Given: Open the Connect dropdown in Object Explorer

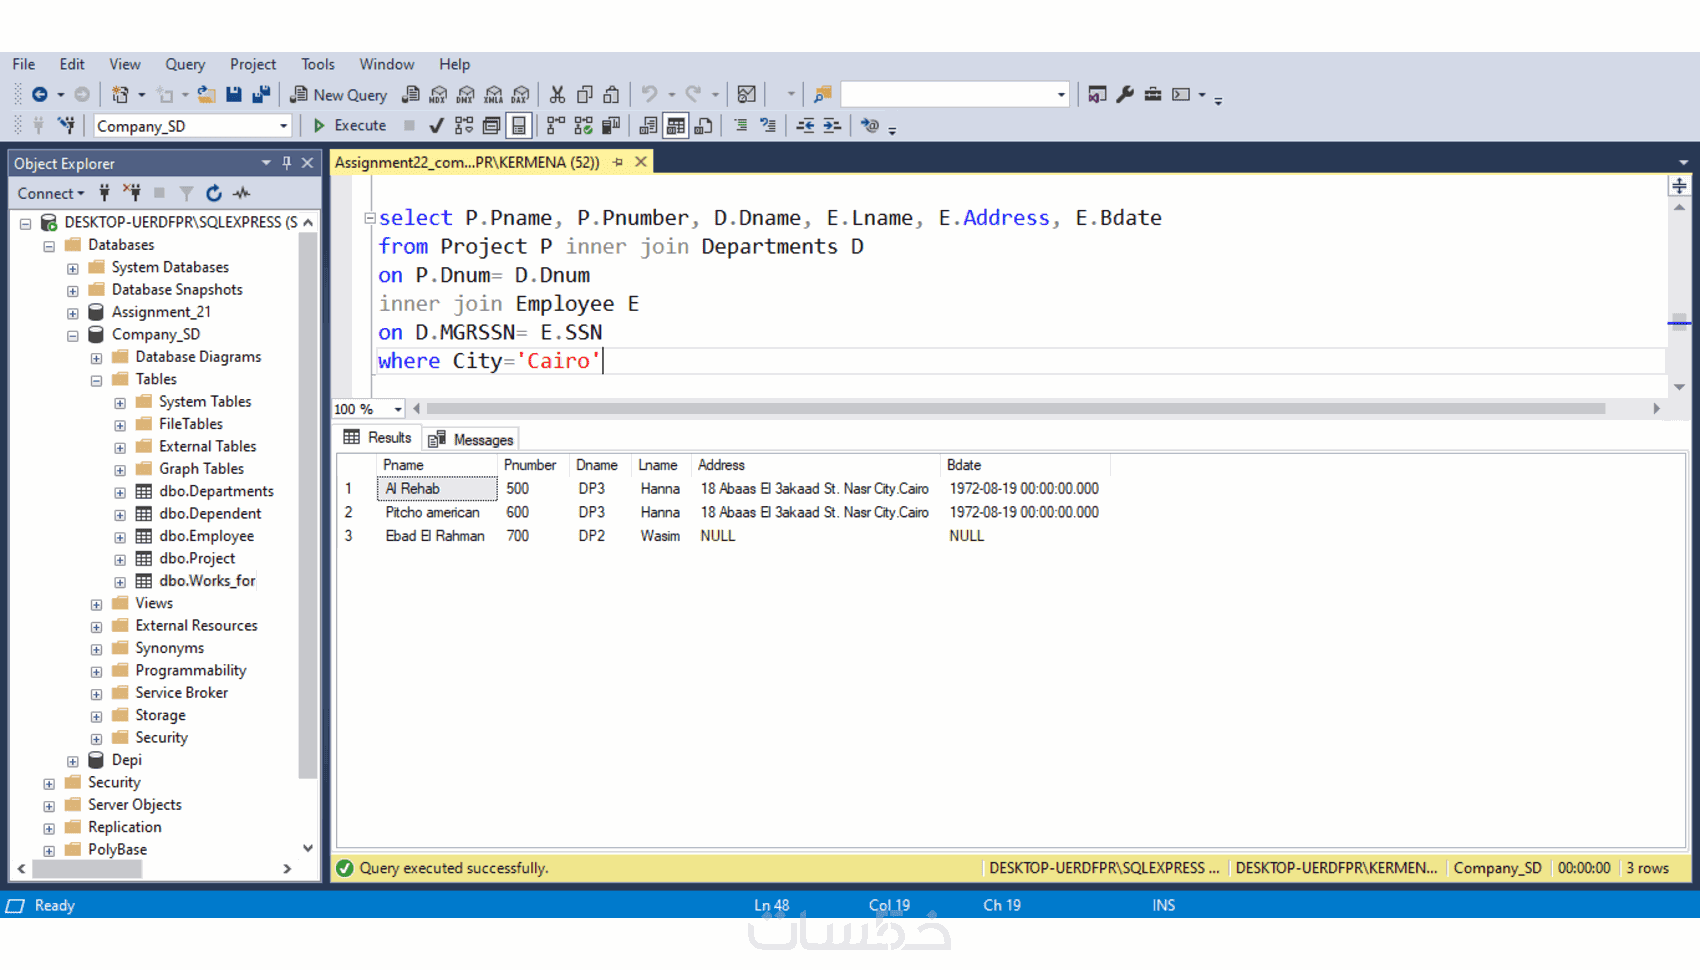Looking at the screenshot, I should coord(50,193).
